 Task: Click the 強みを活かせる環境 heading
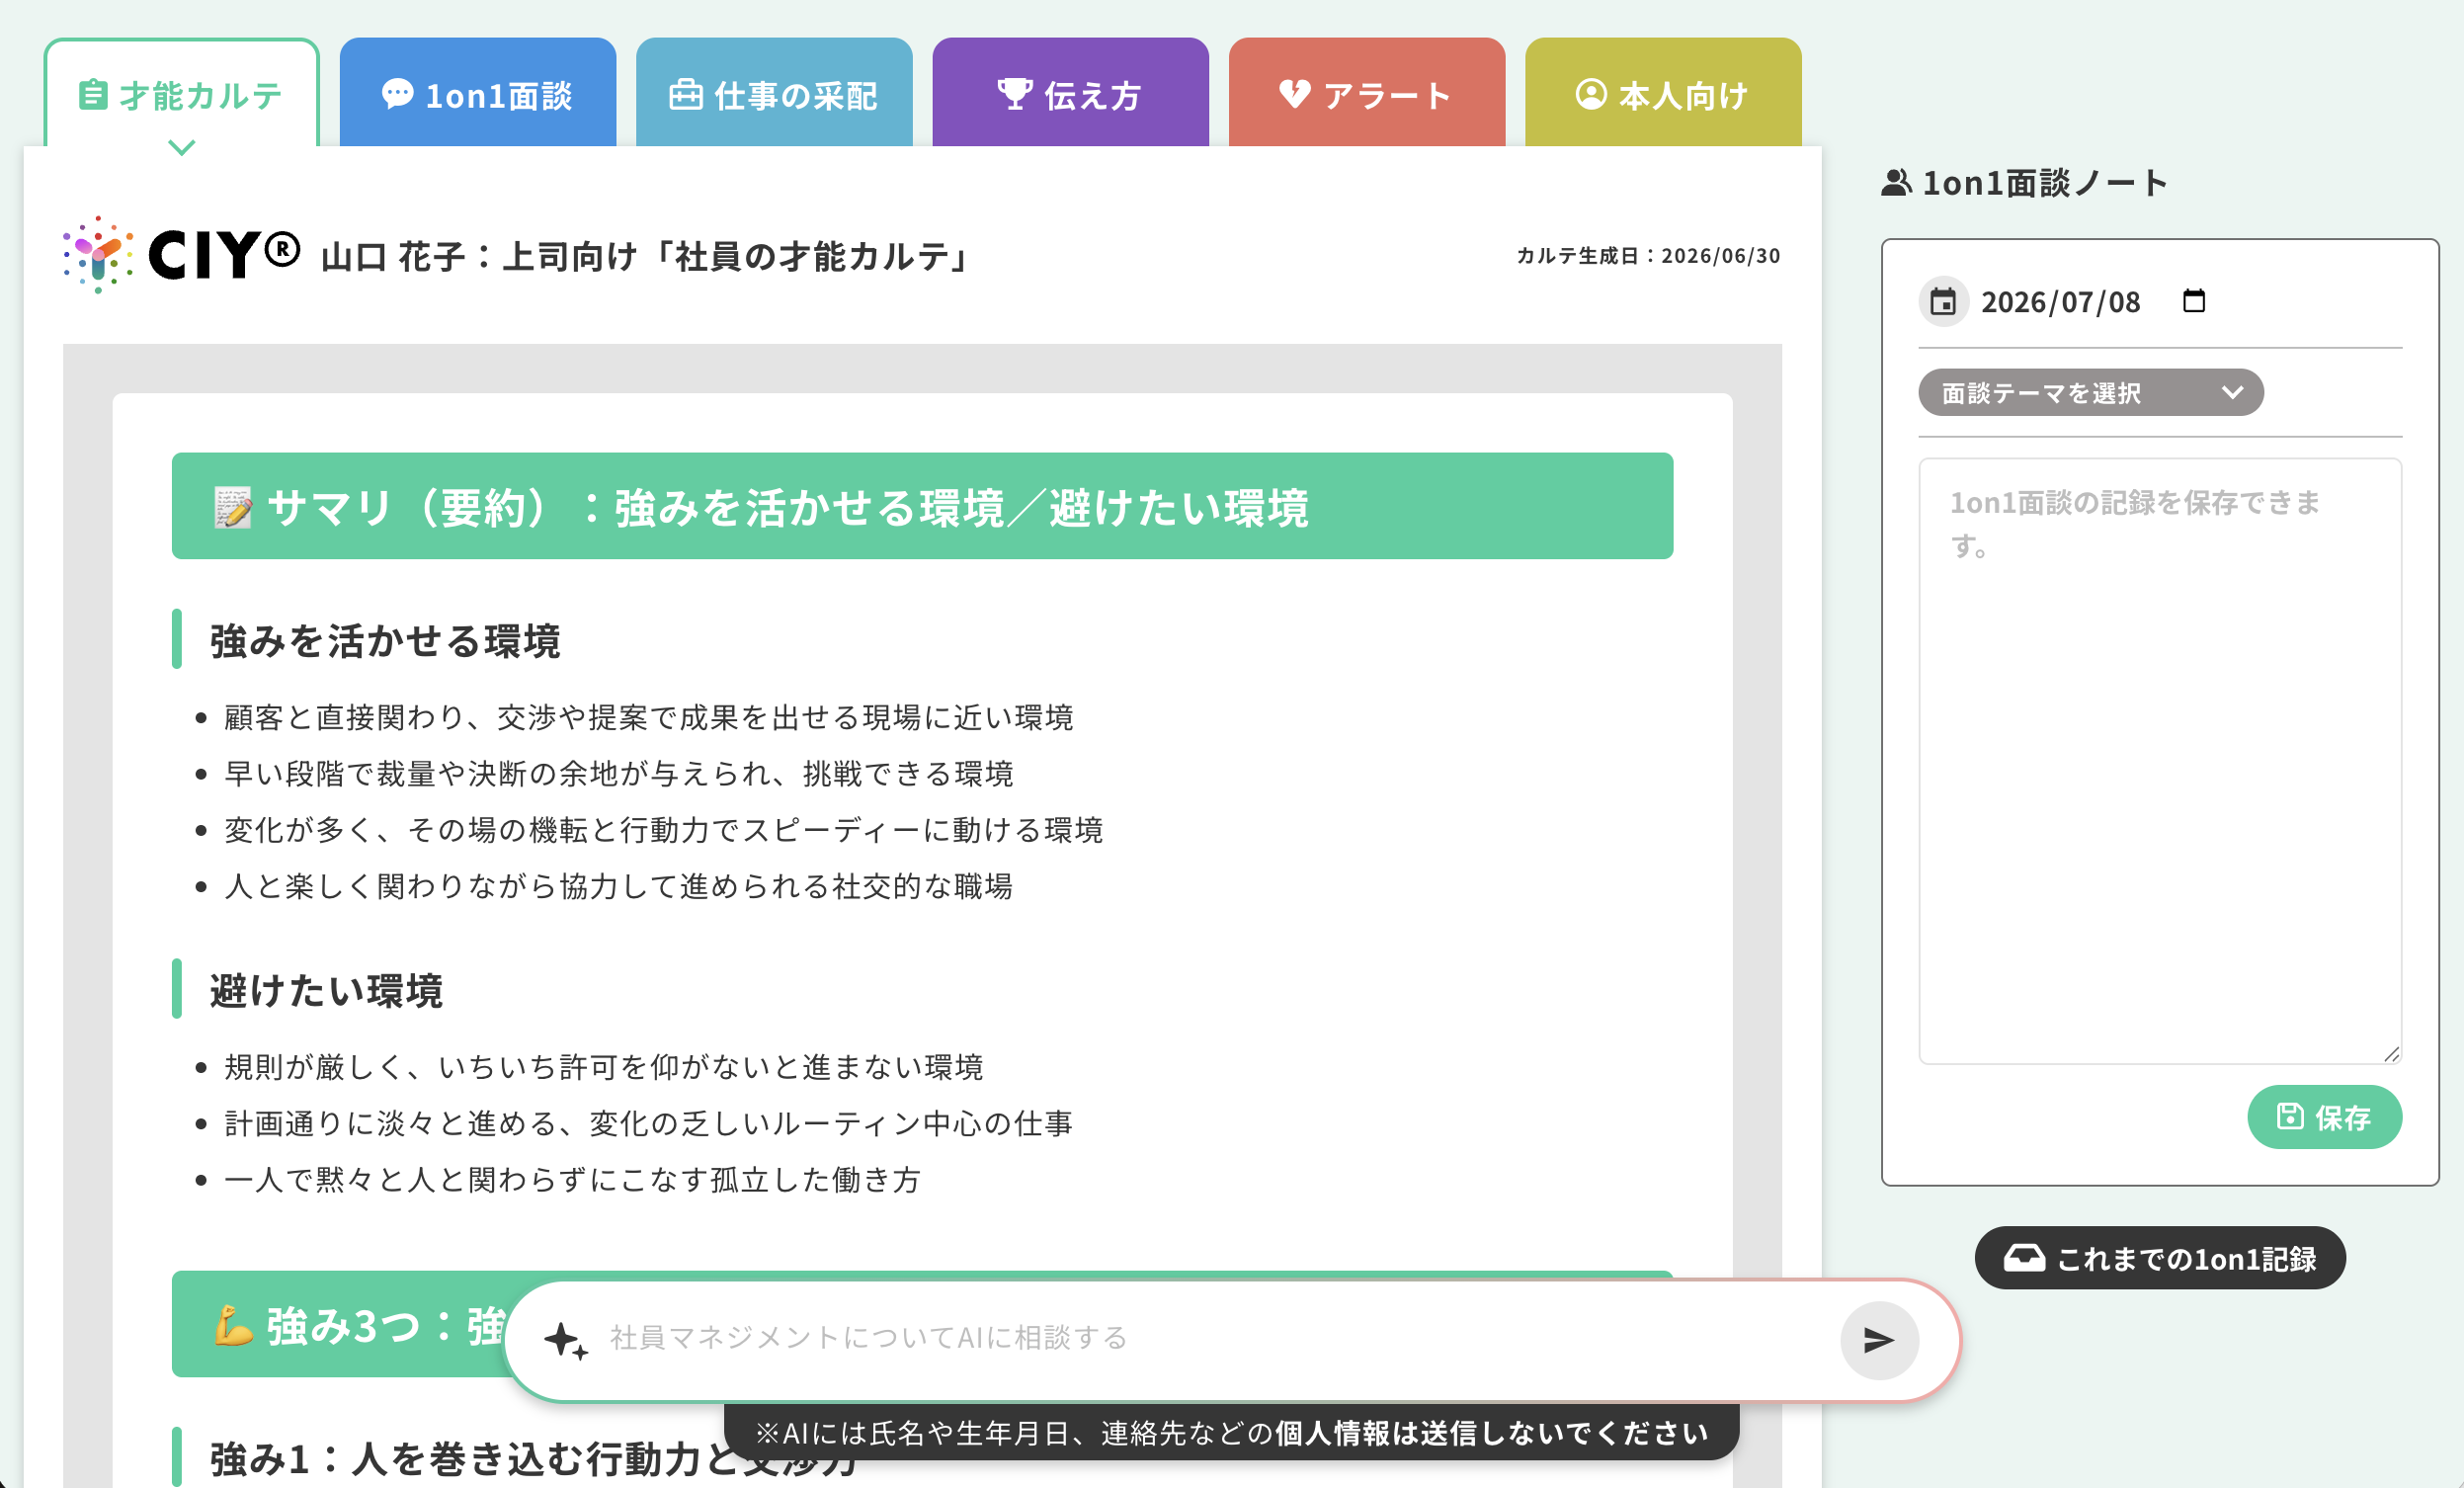(385, 641)
